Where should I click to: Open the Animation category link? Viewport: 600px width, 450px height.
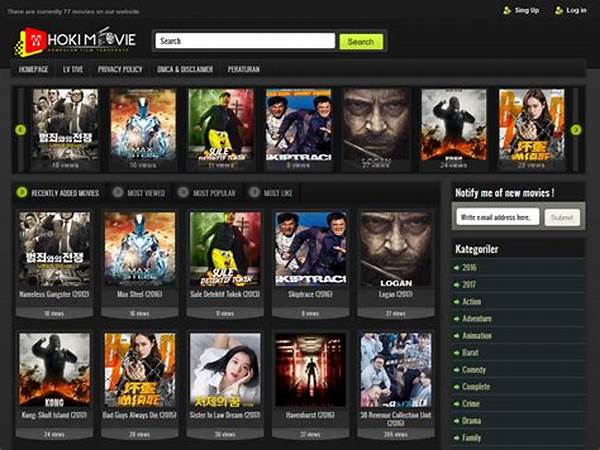[x=477, y=335]
